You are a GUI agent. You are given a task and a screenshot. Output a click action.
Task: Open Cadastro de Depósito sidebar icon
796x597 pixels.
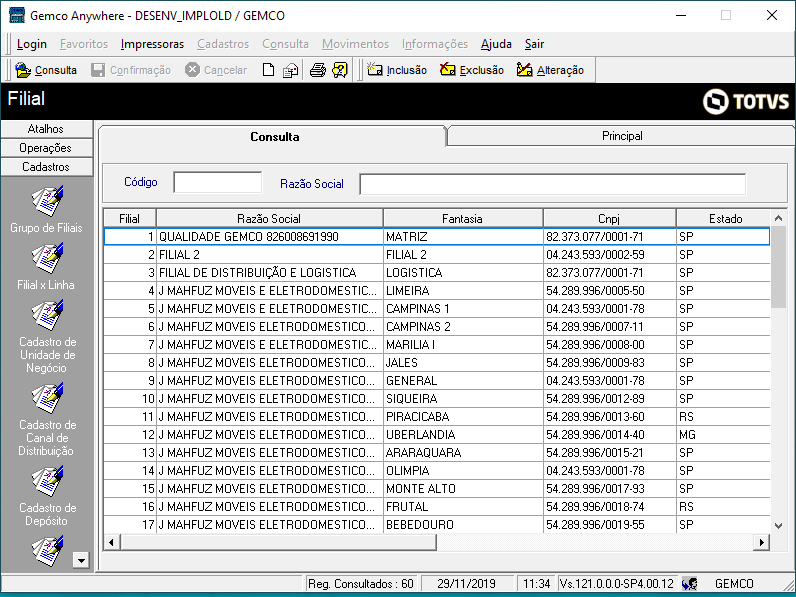click(x=47, y=481)
